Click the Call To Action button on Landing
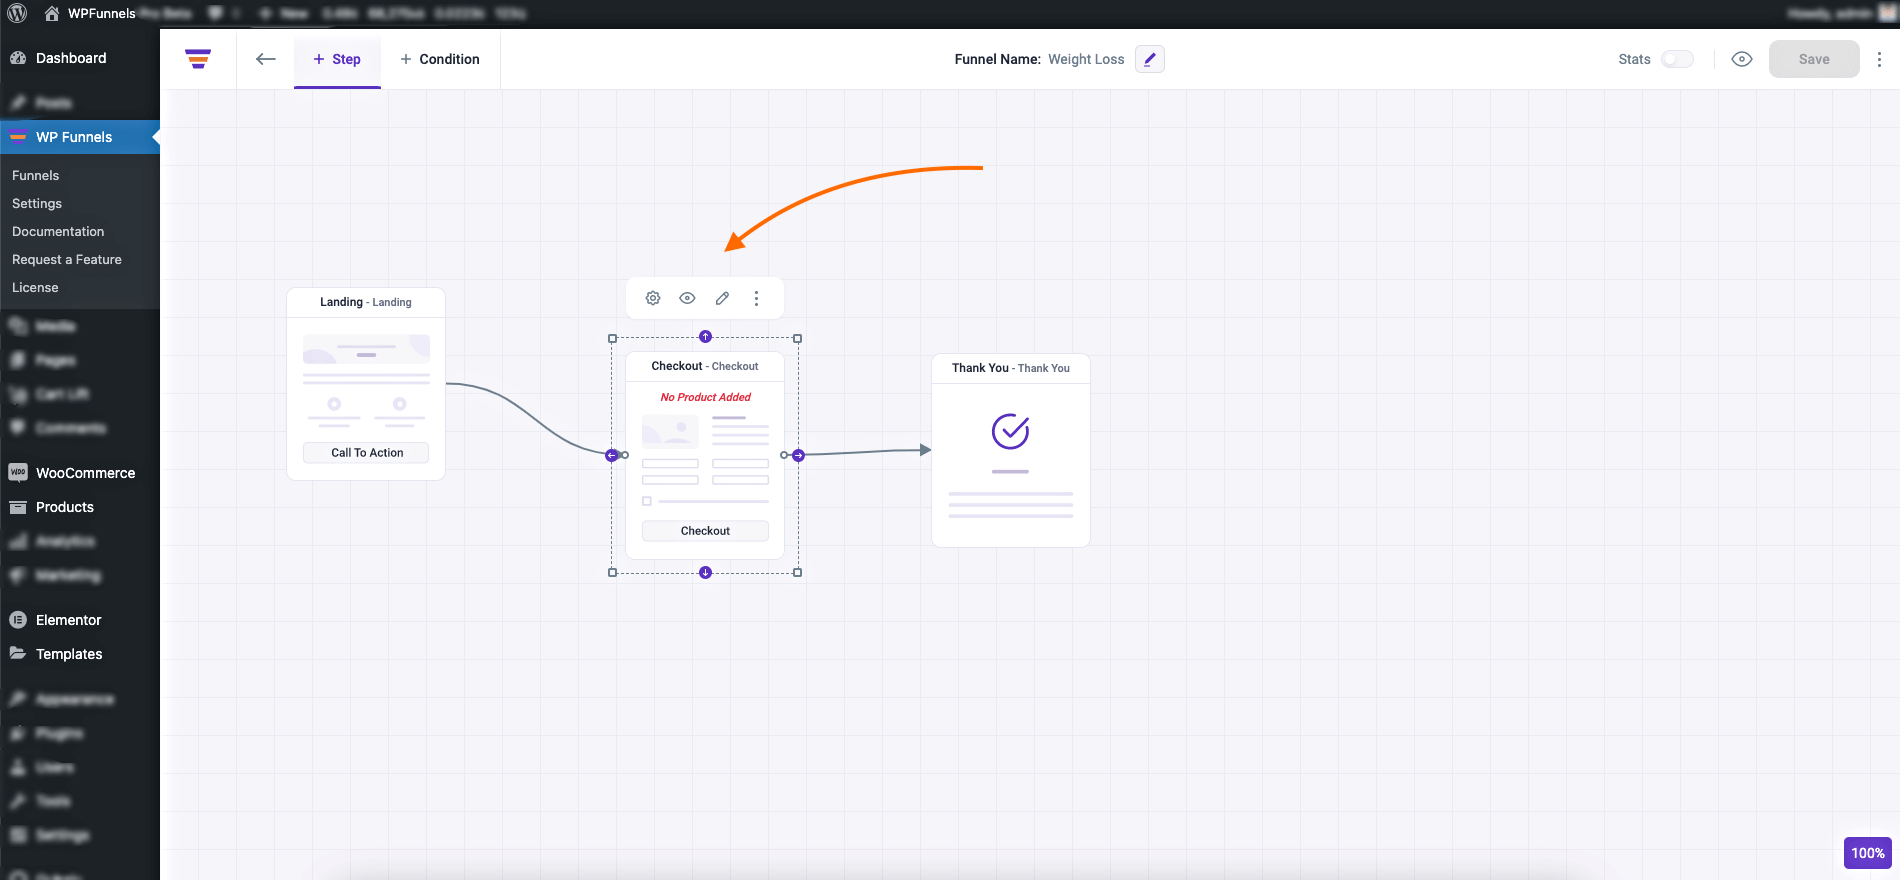Screen dimensions: 1900x880 (367, 453)
